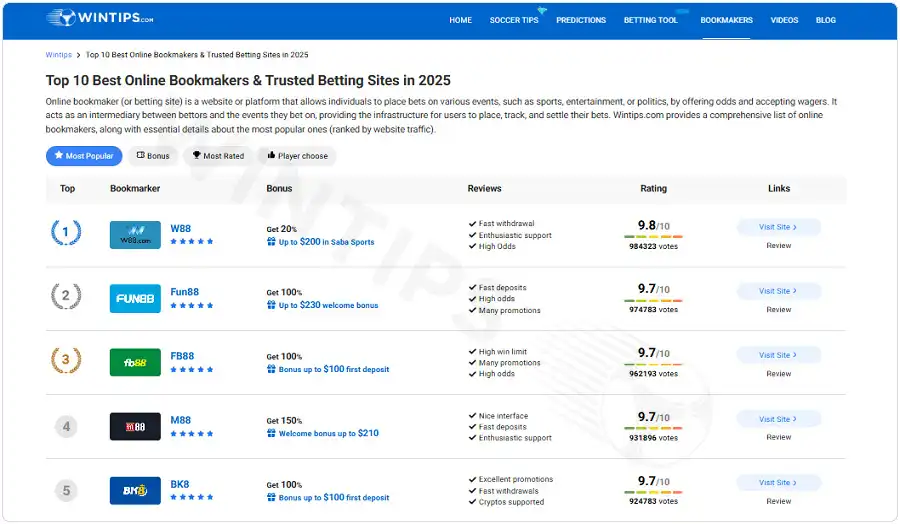This screenshot has height=524, width=900.
Task: Click BK8 star rating icons
Action: (x=192, y=497)
